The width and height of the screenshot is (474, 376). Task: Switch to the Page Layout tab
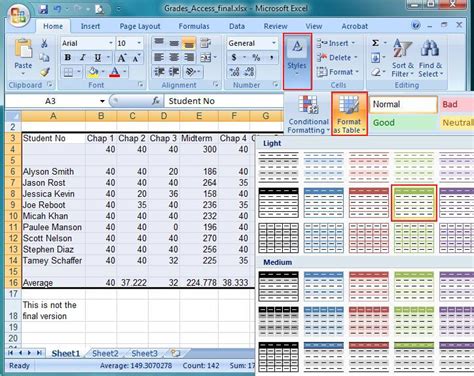coord(140,26)
